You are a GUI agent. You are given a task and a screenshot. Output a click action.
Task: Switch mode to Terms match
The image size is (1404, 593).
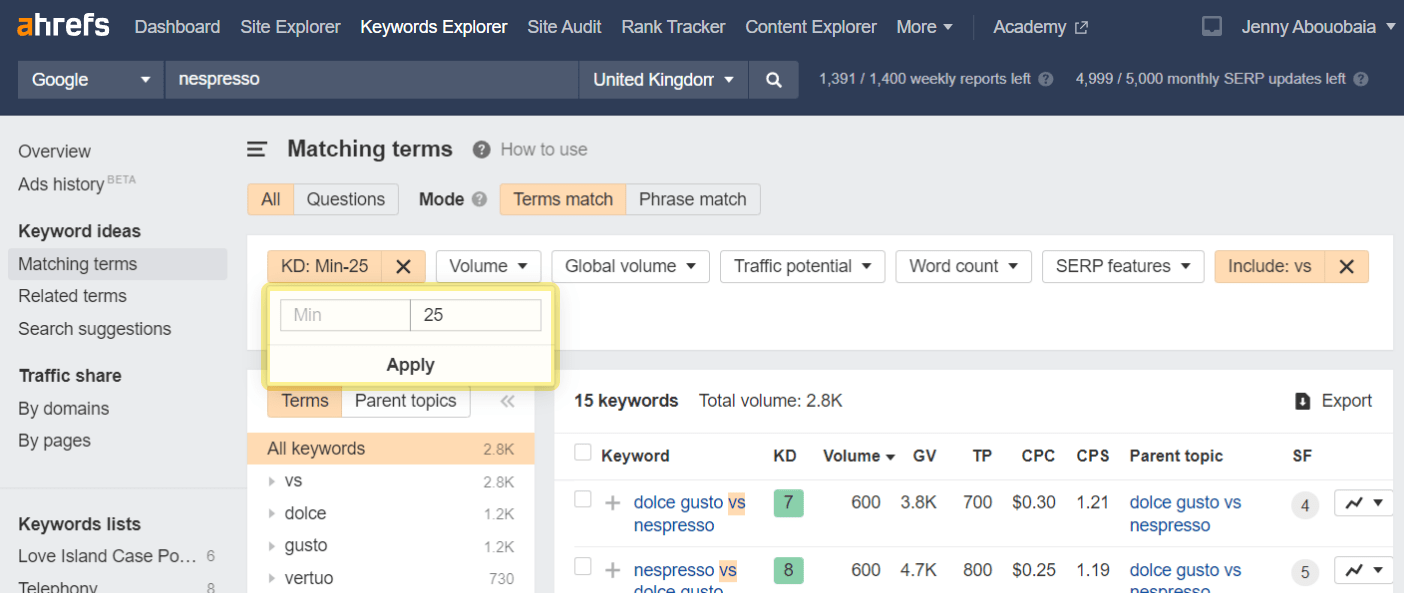click(563, 199)
